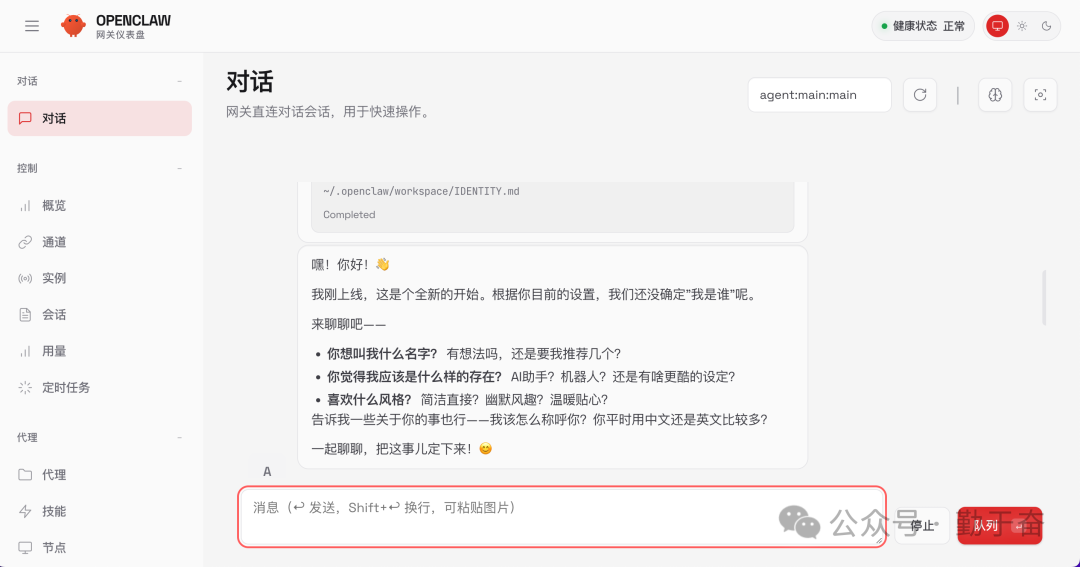Click the OpenClaw red mascot logo
The image size is (1080, 567).
[73, 26]
